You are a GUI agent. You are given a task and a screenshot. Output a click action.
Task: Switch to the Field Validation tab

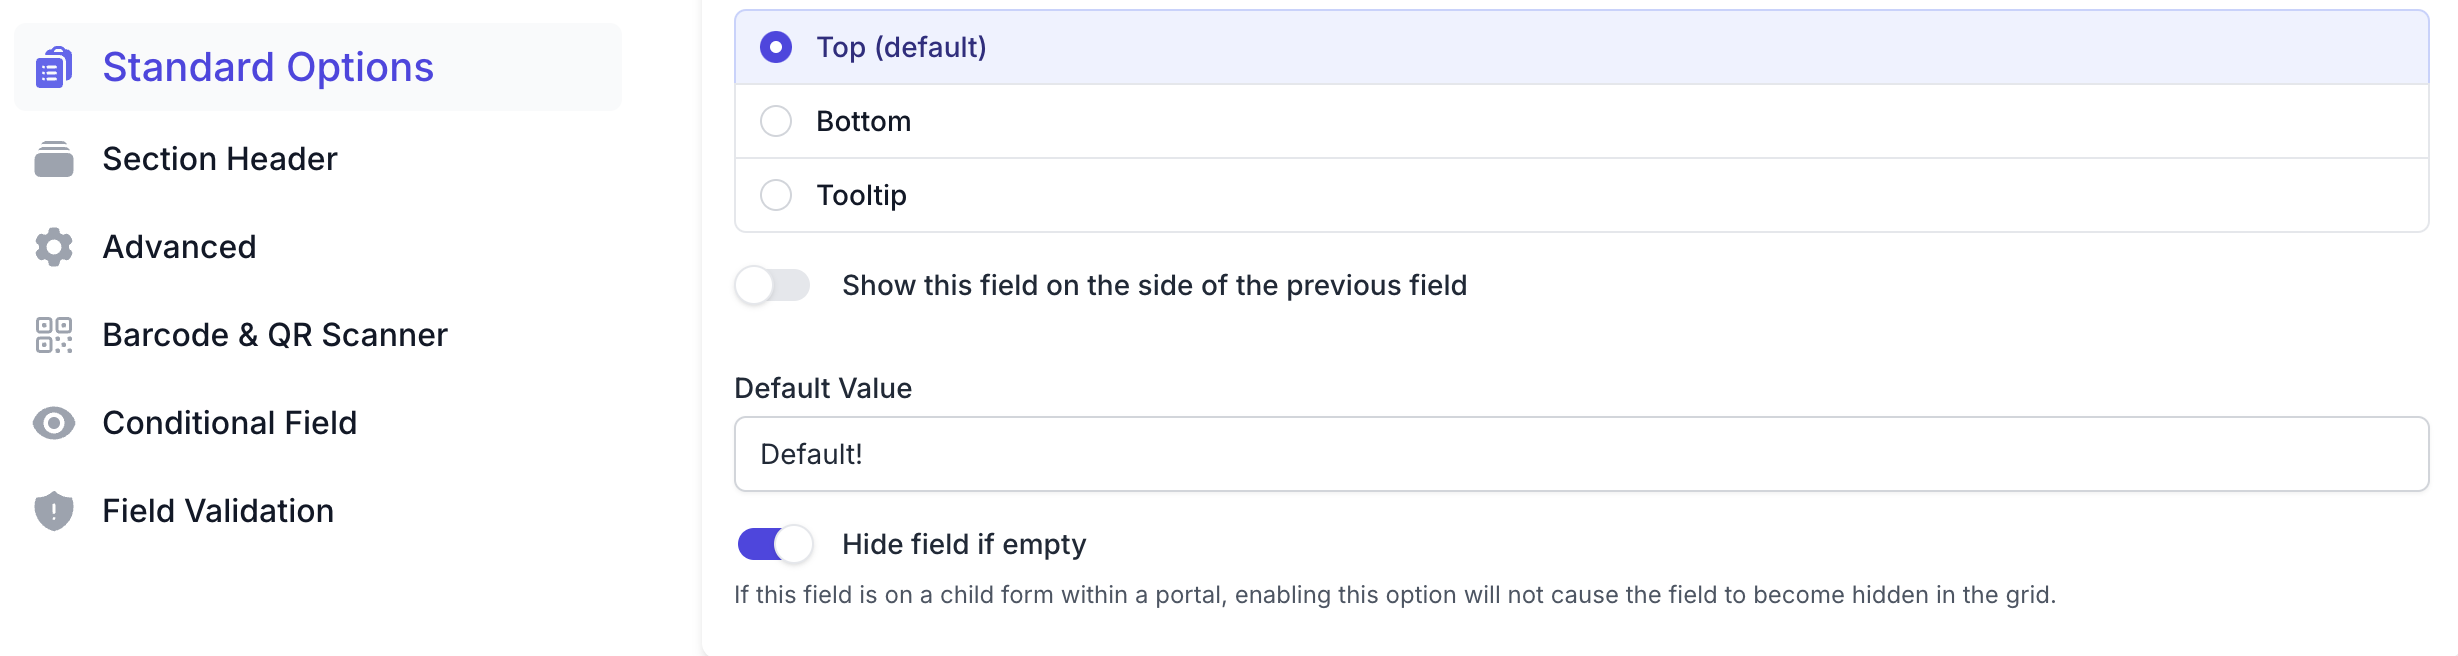coord(218,511)
